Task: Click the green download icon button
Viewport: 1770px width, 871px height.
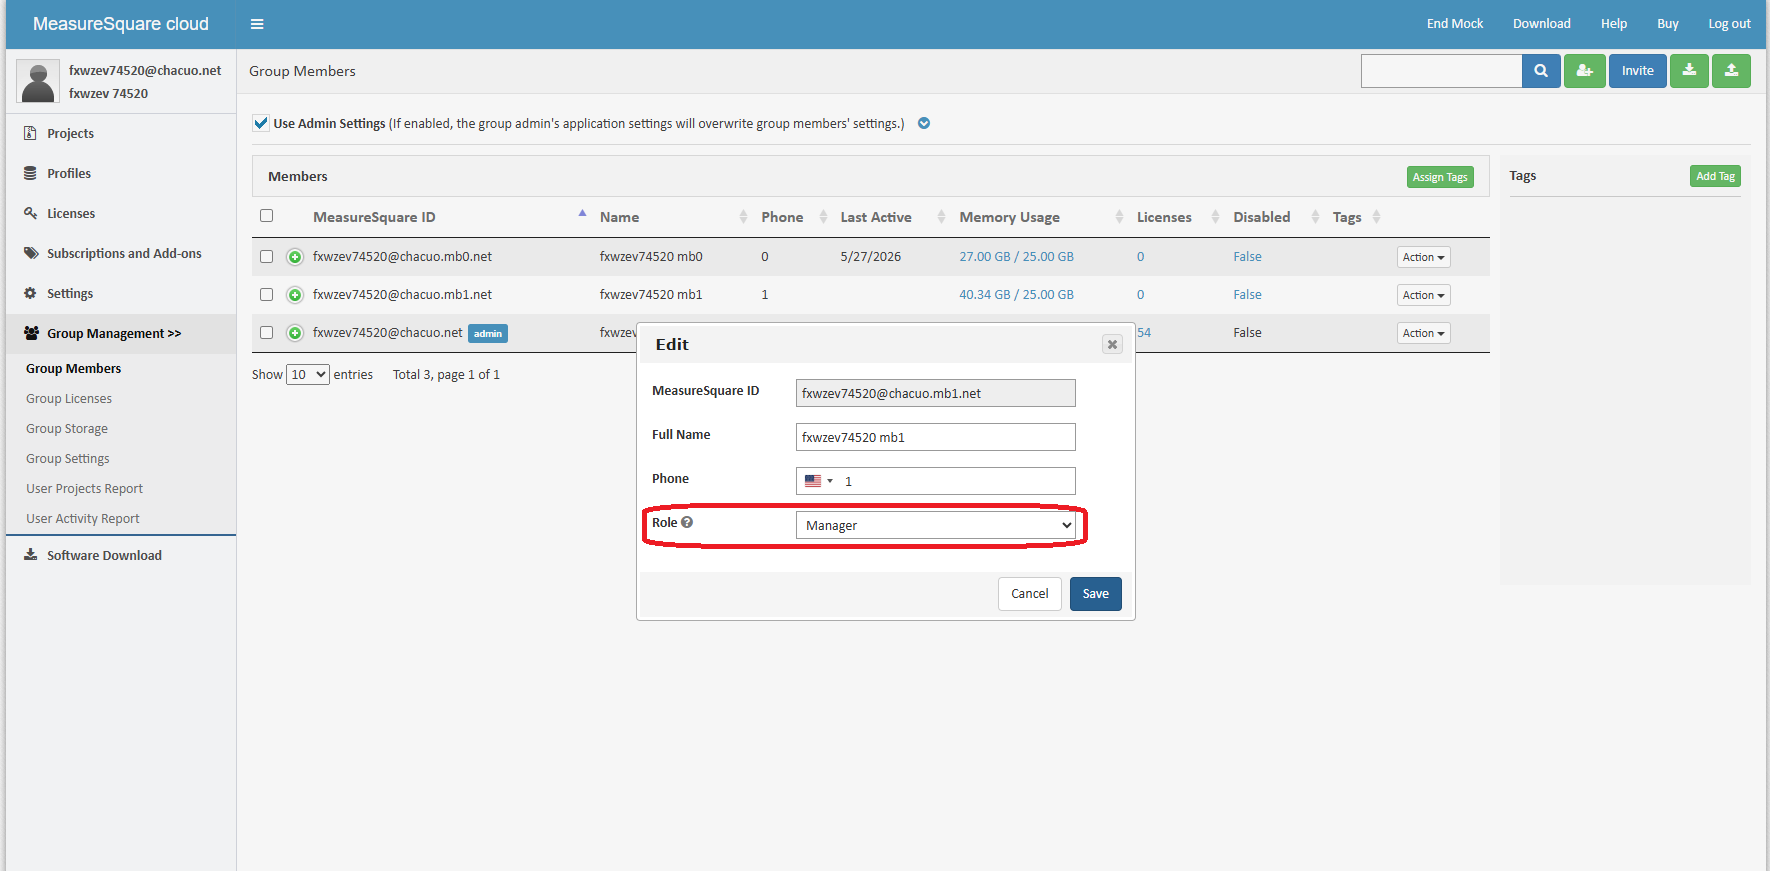Action: coord(1689,71)
